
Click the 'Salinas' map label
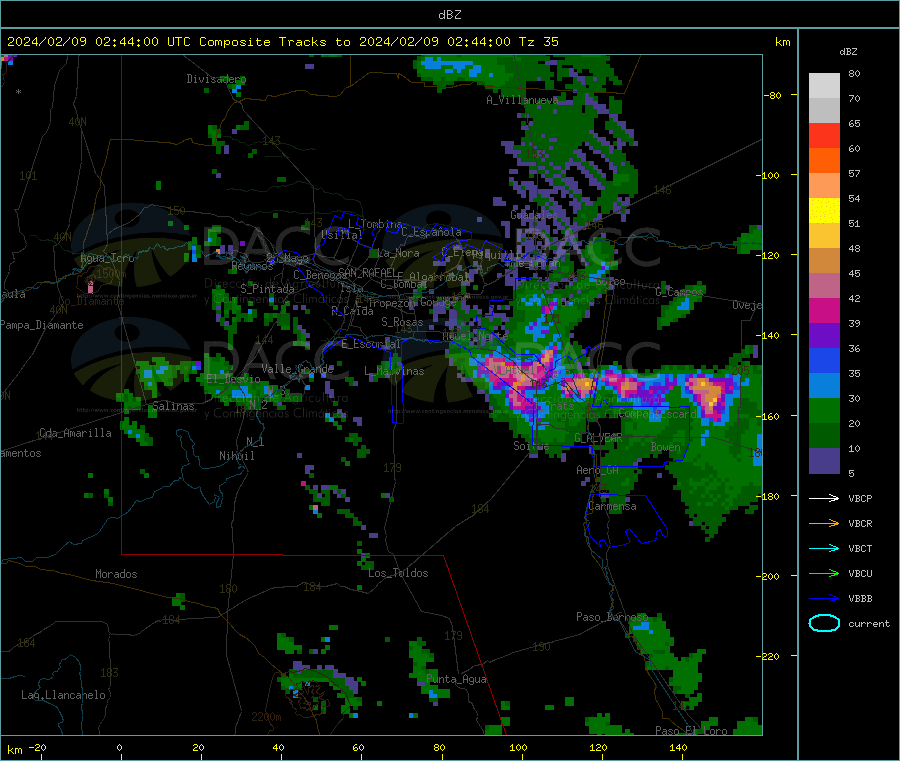[173, 406]
